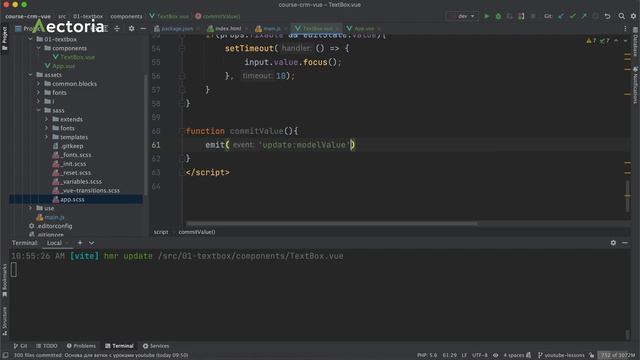This screenshot has height=360, width=640.
Task: Click the editor horizontal scrollbar
Action: coord(331,224)
